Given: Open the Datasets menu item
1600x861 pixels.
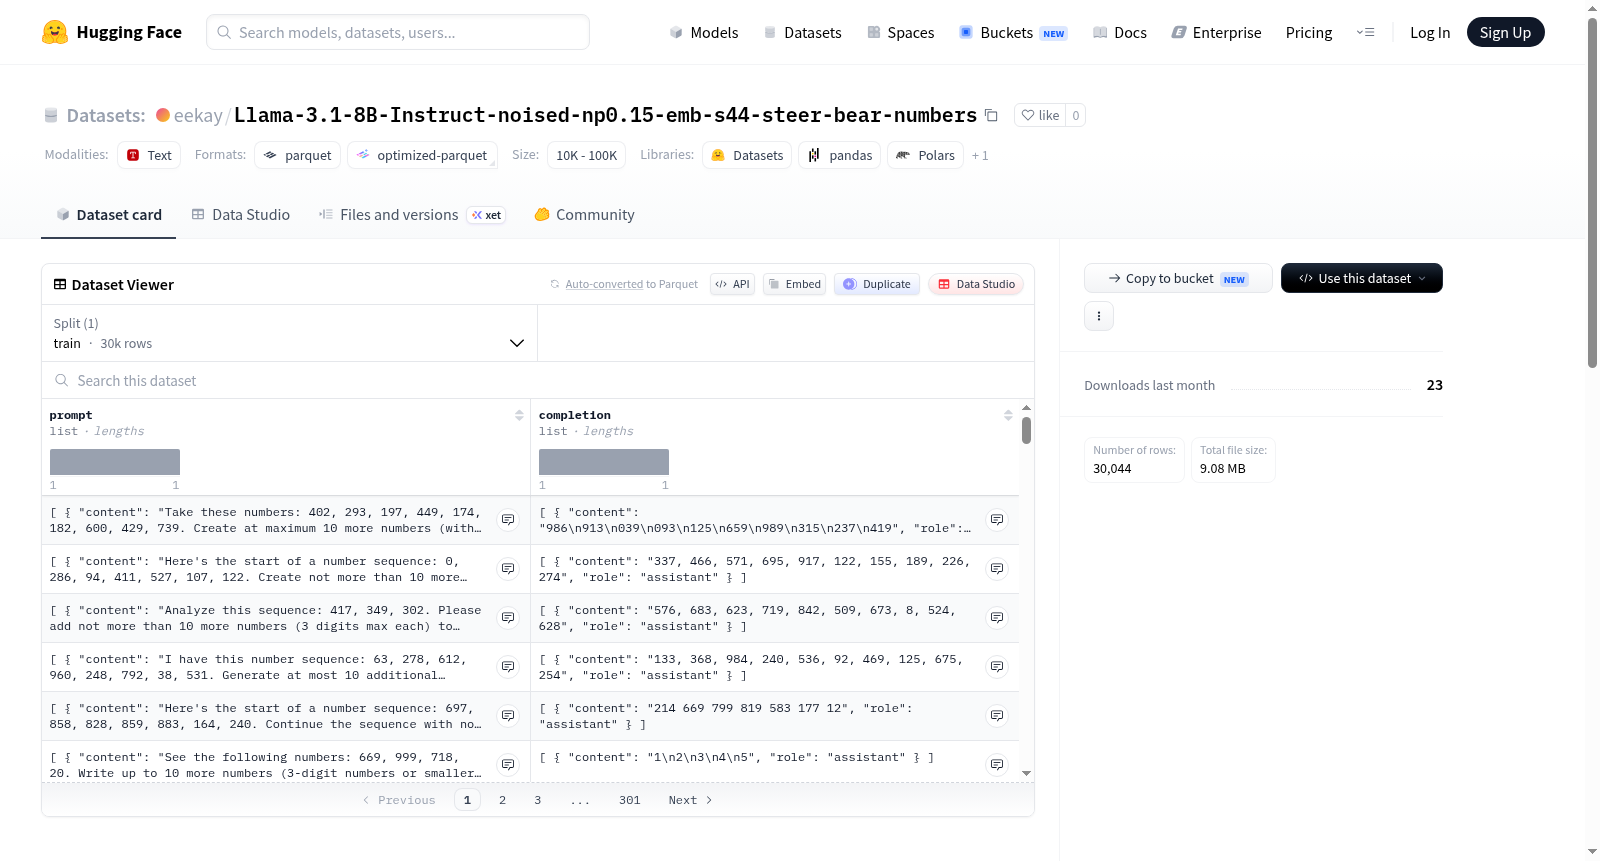Looking at the screenshot, I should pyautogui.click(x=802, y=33).
